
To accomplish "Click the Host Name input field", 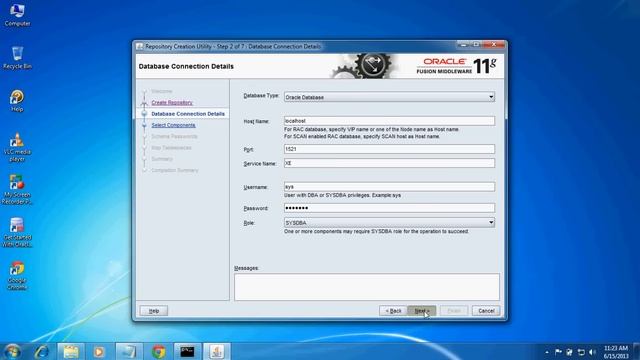I will [389, 121].
